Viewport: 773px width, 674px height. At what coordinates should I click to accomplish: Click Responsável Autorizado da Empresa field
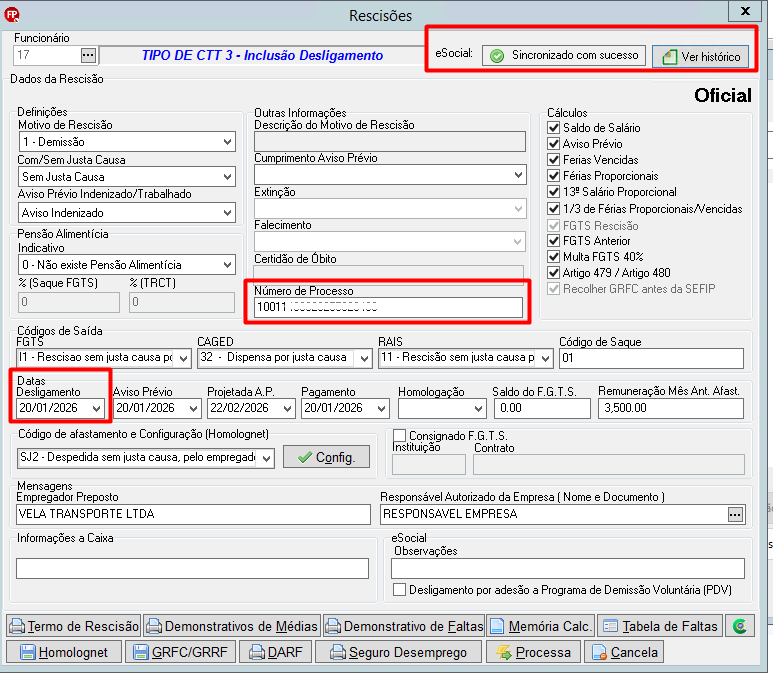(x=554, y=514)
